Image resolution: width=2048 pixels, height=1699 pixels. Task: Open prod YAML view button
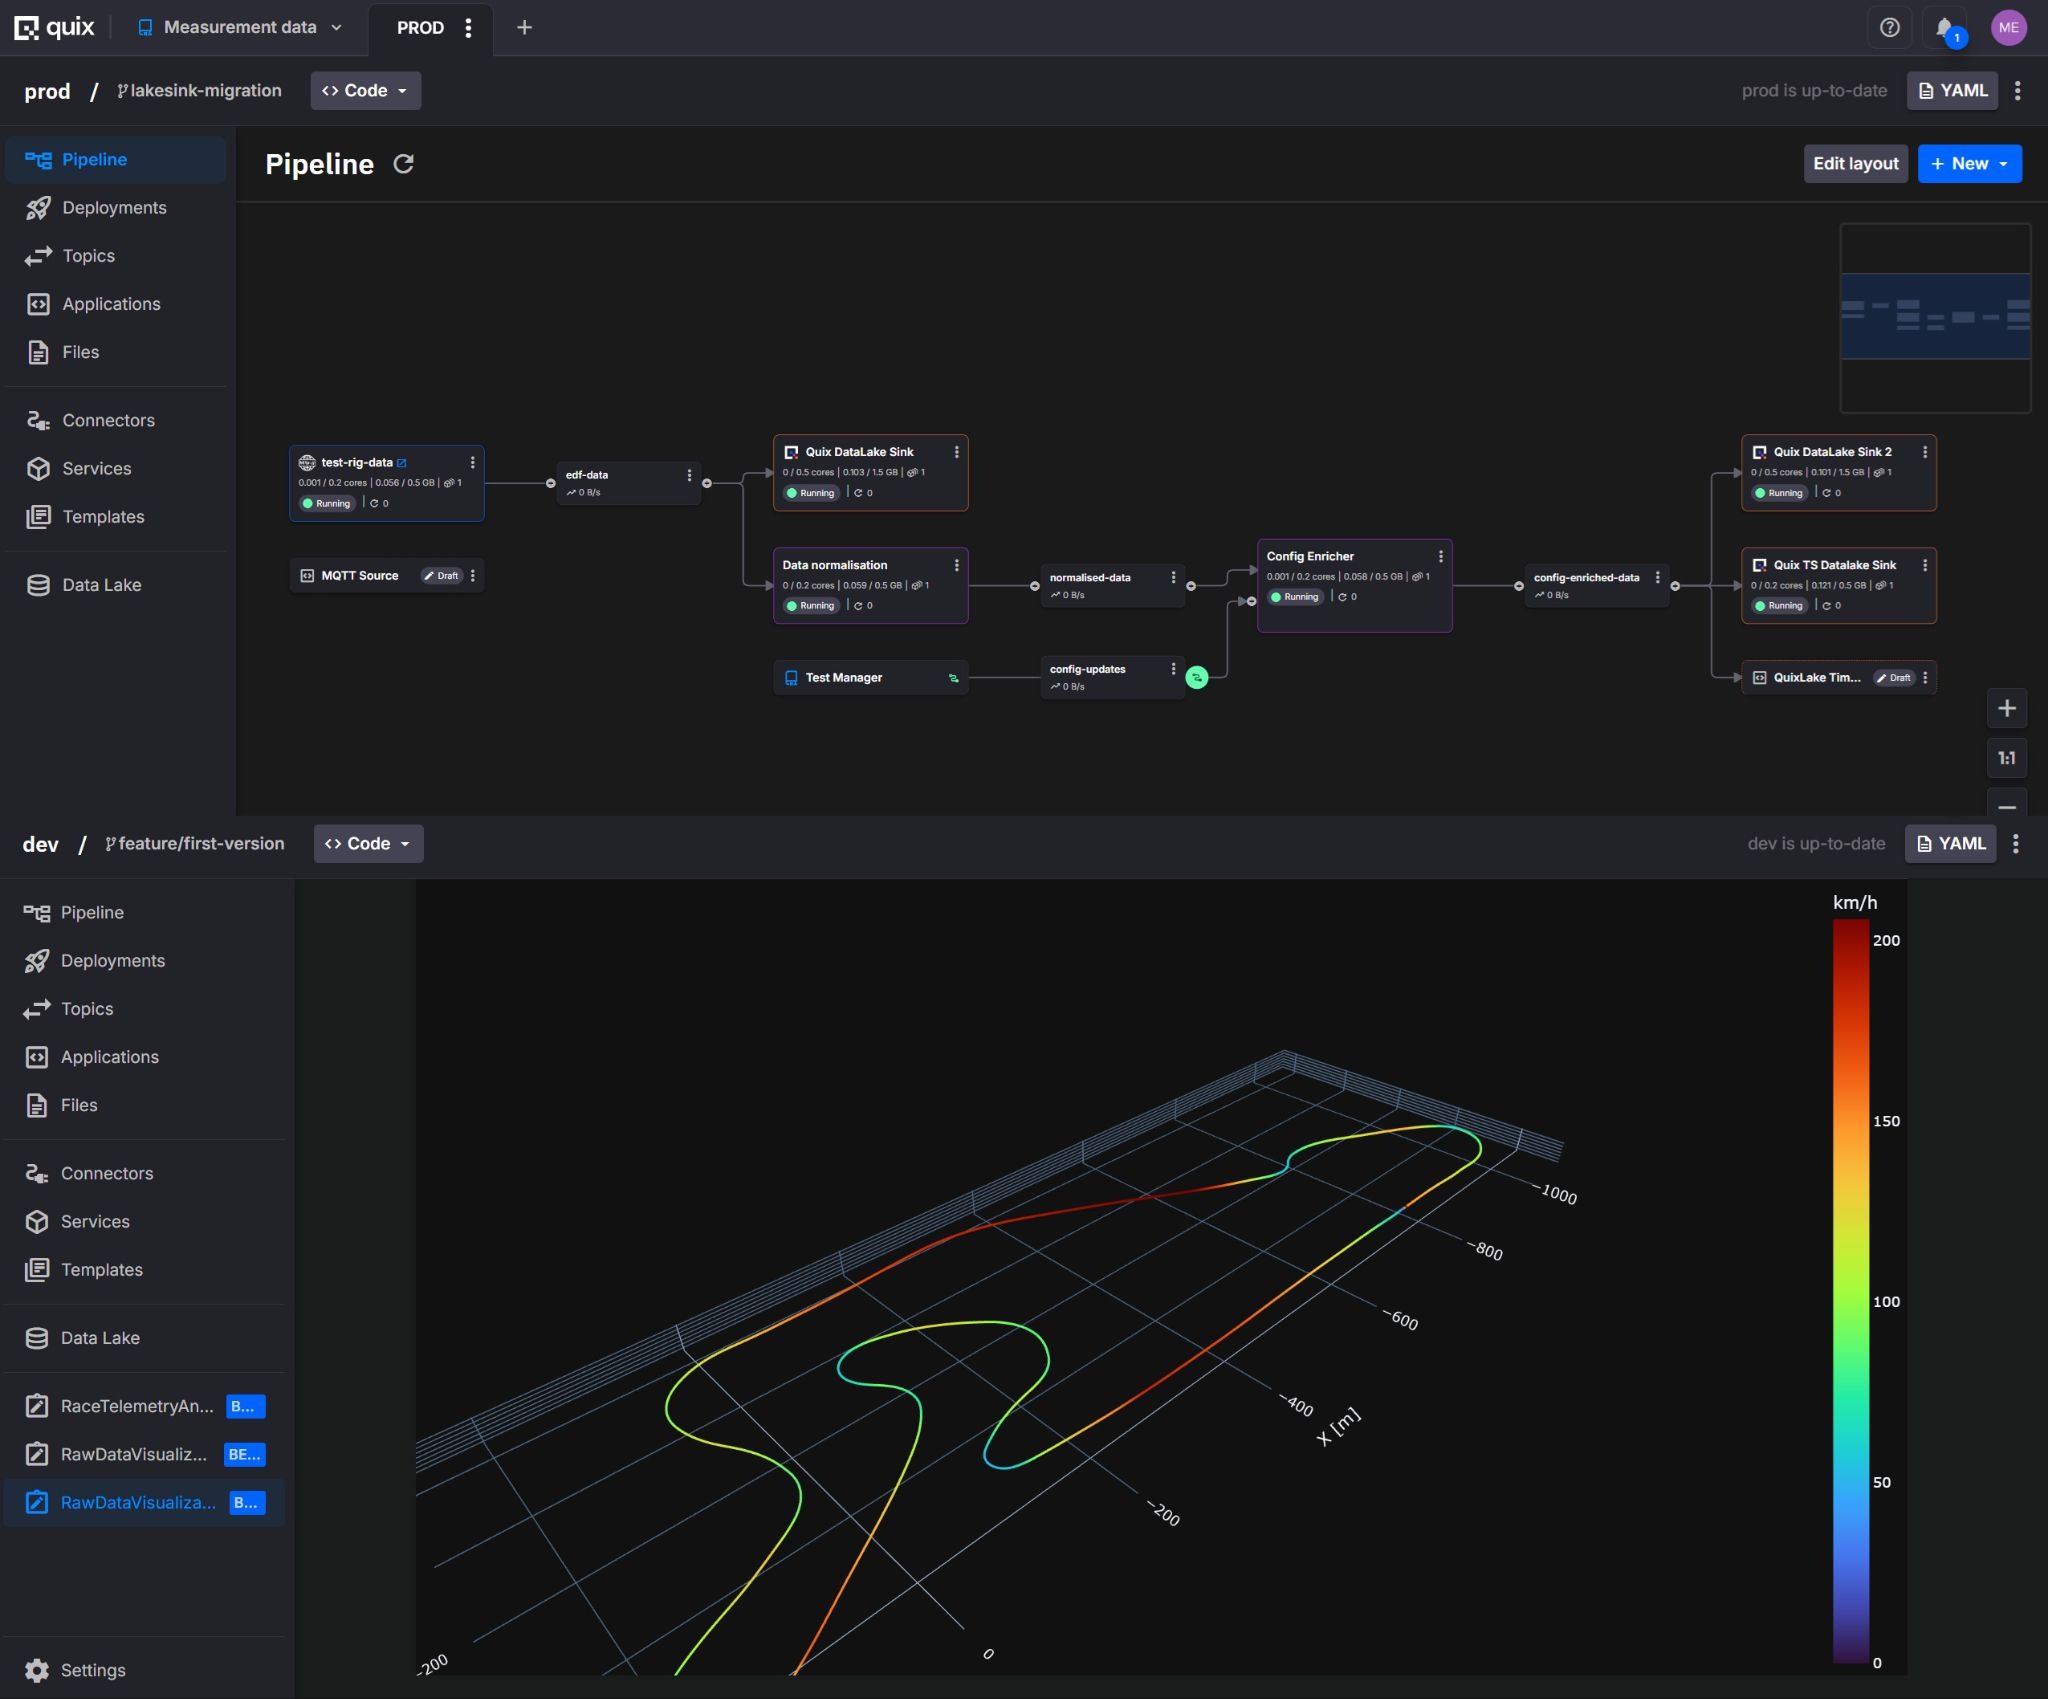click(1952, 91)
